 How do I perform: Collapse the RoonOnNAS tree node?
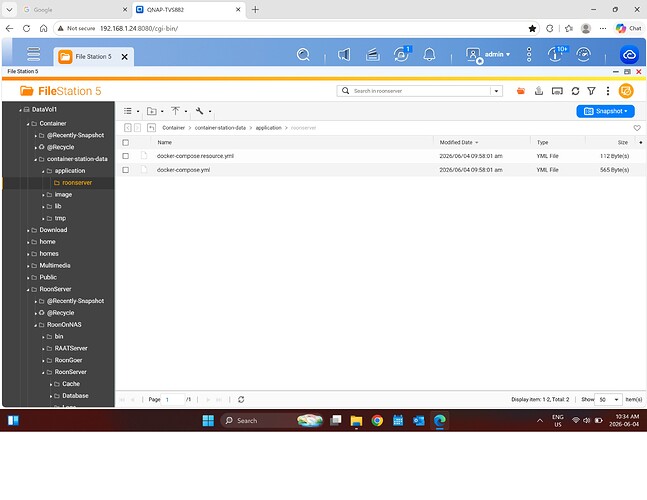tap(35, 325)
